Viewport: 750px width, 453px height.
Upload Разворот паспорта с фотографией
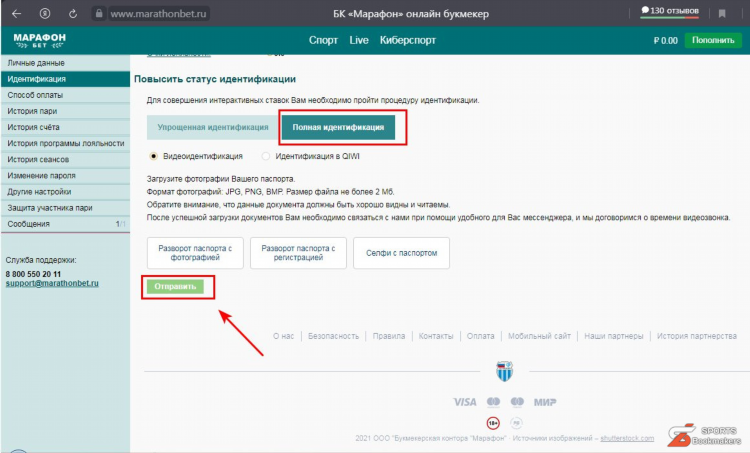point(195,253)
